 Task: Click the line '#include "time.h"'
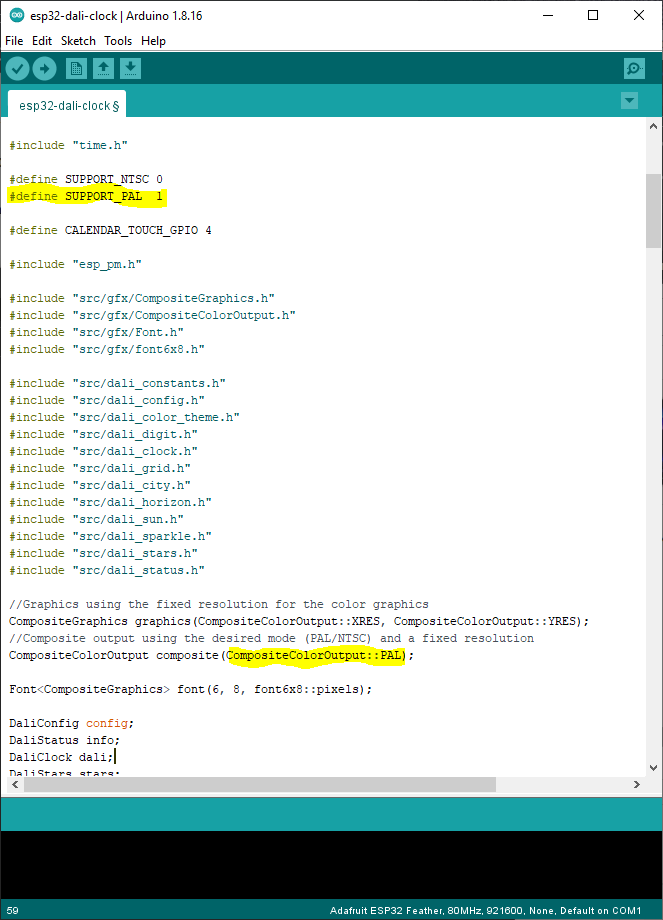pos(68,145)
